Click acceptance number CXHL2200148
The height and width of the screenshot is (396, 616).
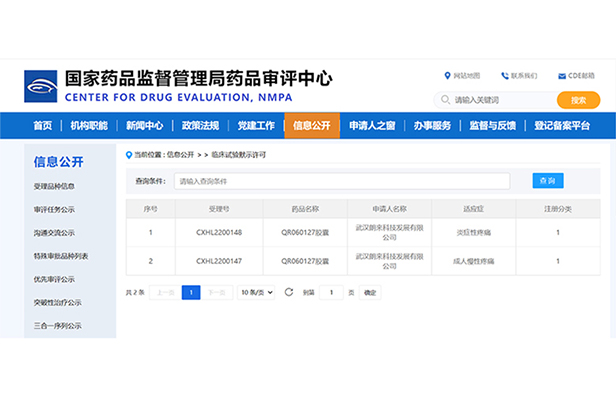point(219,233)
